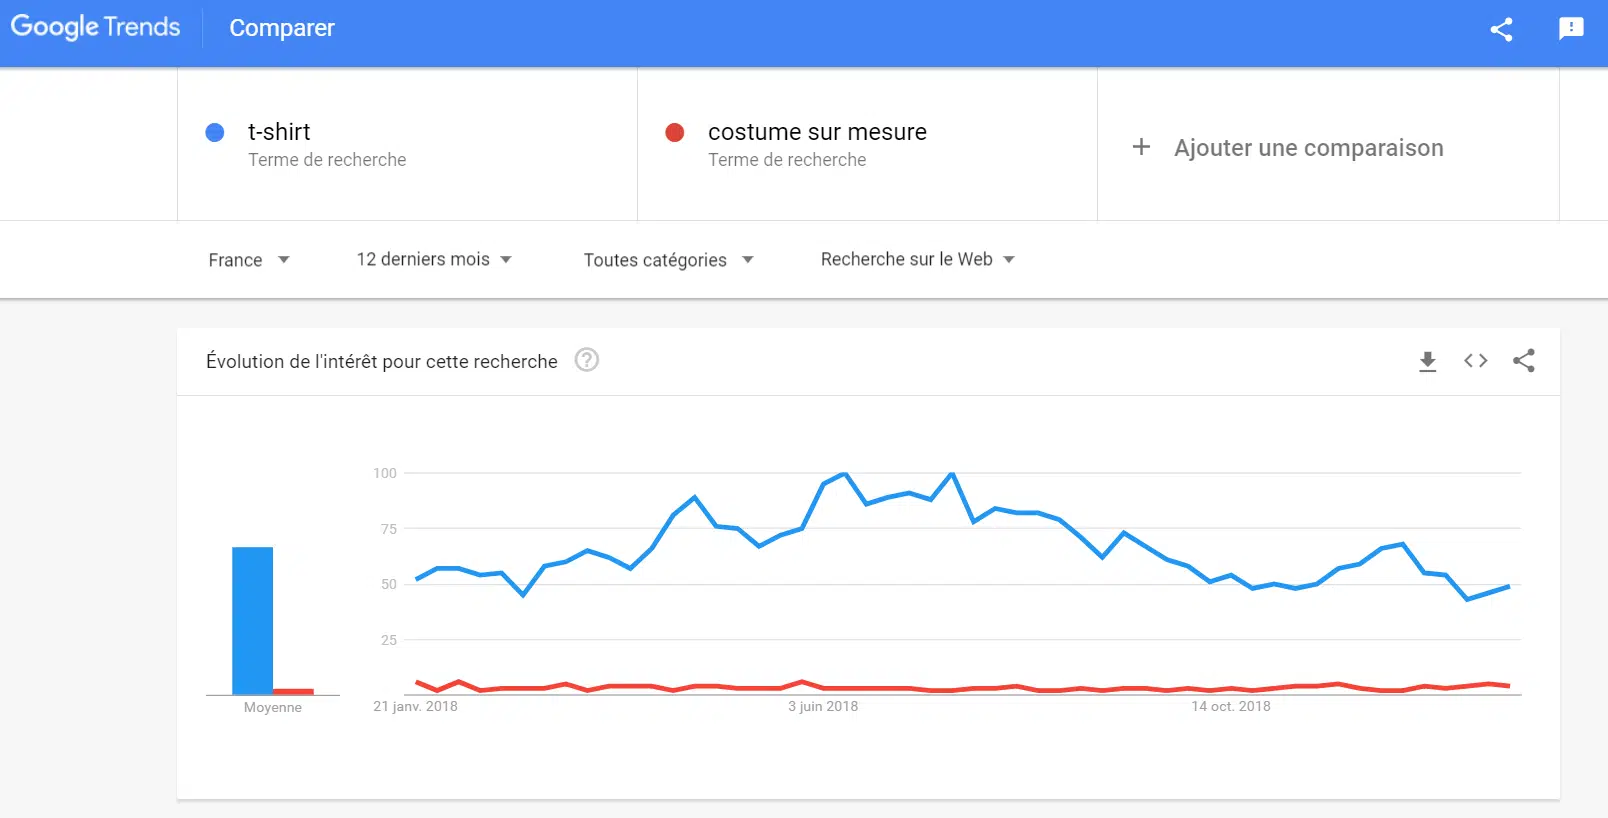Screen dimensions: 1608x818
Task: Click the blue t-shirt color dot
Action: 215,133
